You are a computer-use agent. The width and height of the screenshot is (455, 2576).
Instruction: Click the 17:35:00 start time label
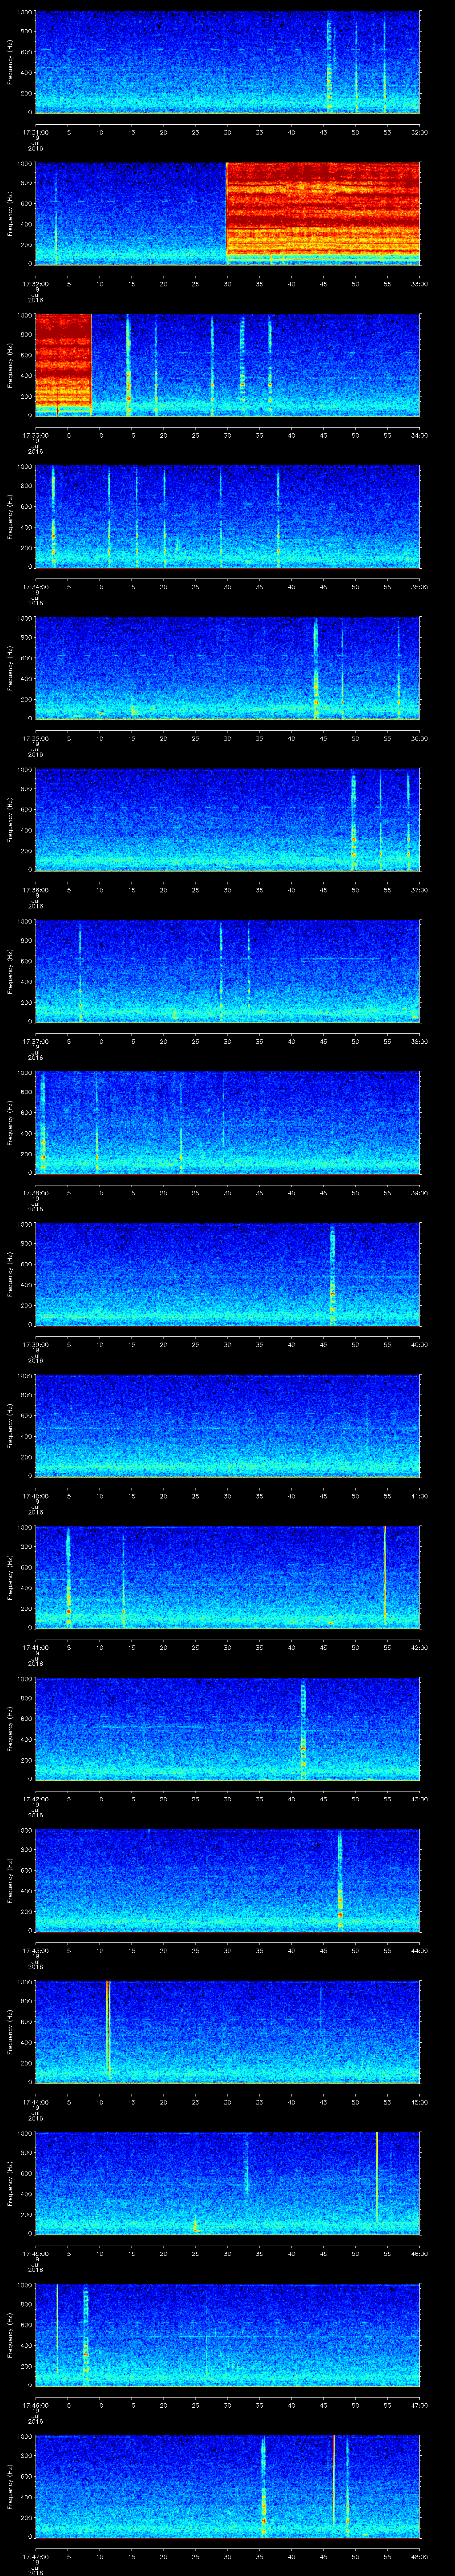36,738
